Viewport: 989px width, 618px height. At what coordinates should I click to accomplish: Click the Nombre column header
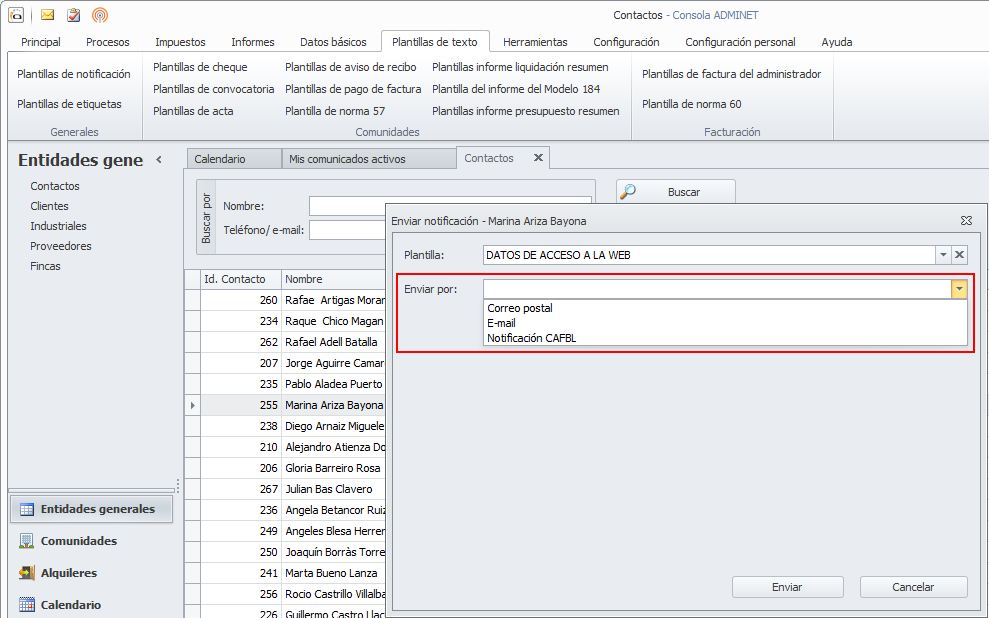coord(334,279)
